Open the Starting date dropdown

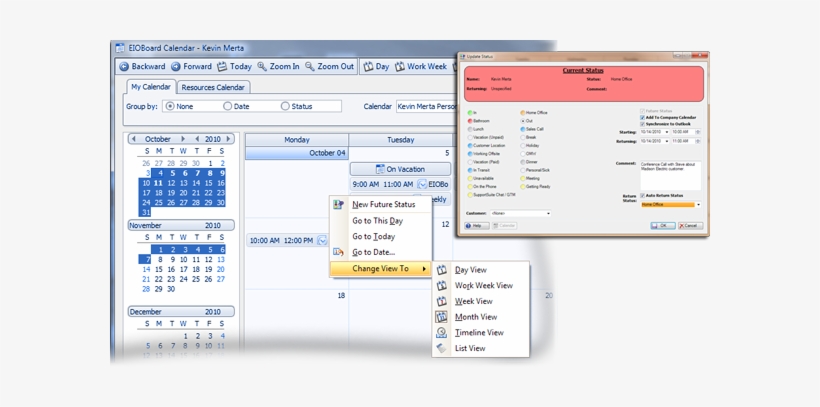(667, 132)
